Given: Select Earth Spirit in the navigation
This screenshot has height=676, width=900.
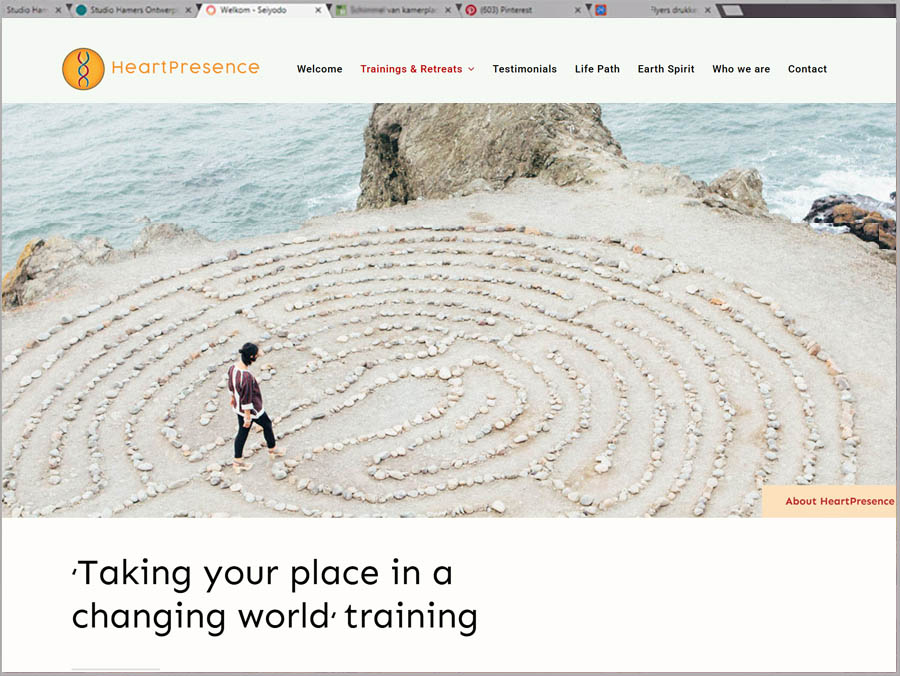Looking at the screenshot, I should 666,69.
